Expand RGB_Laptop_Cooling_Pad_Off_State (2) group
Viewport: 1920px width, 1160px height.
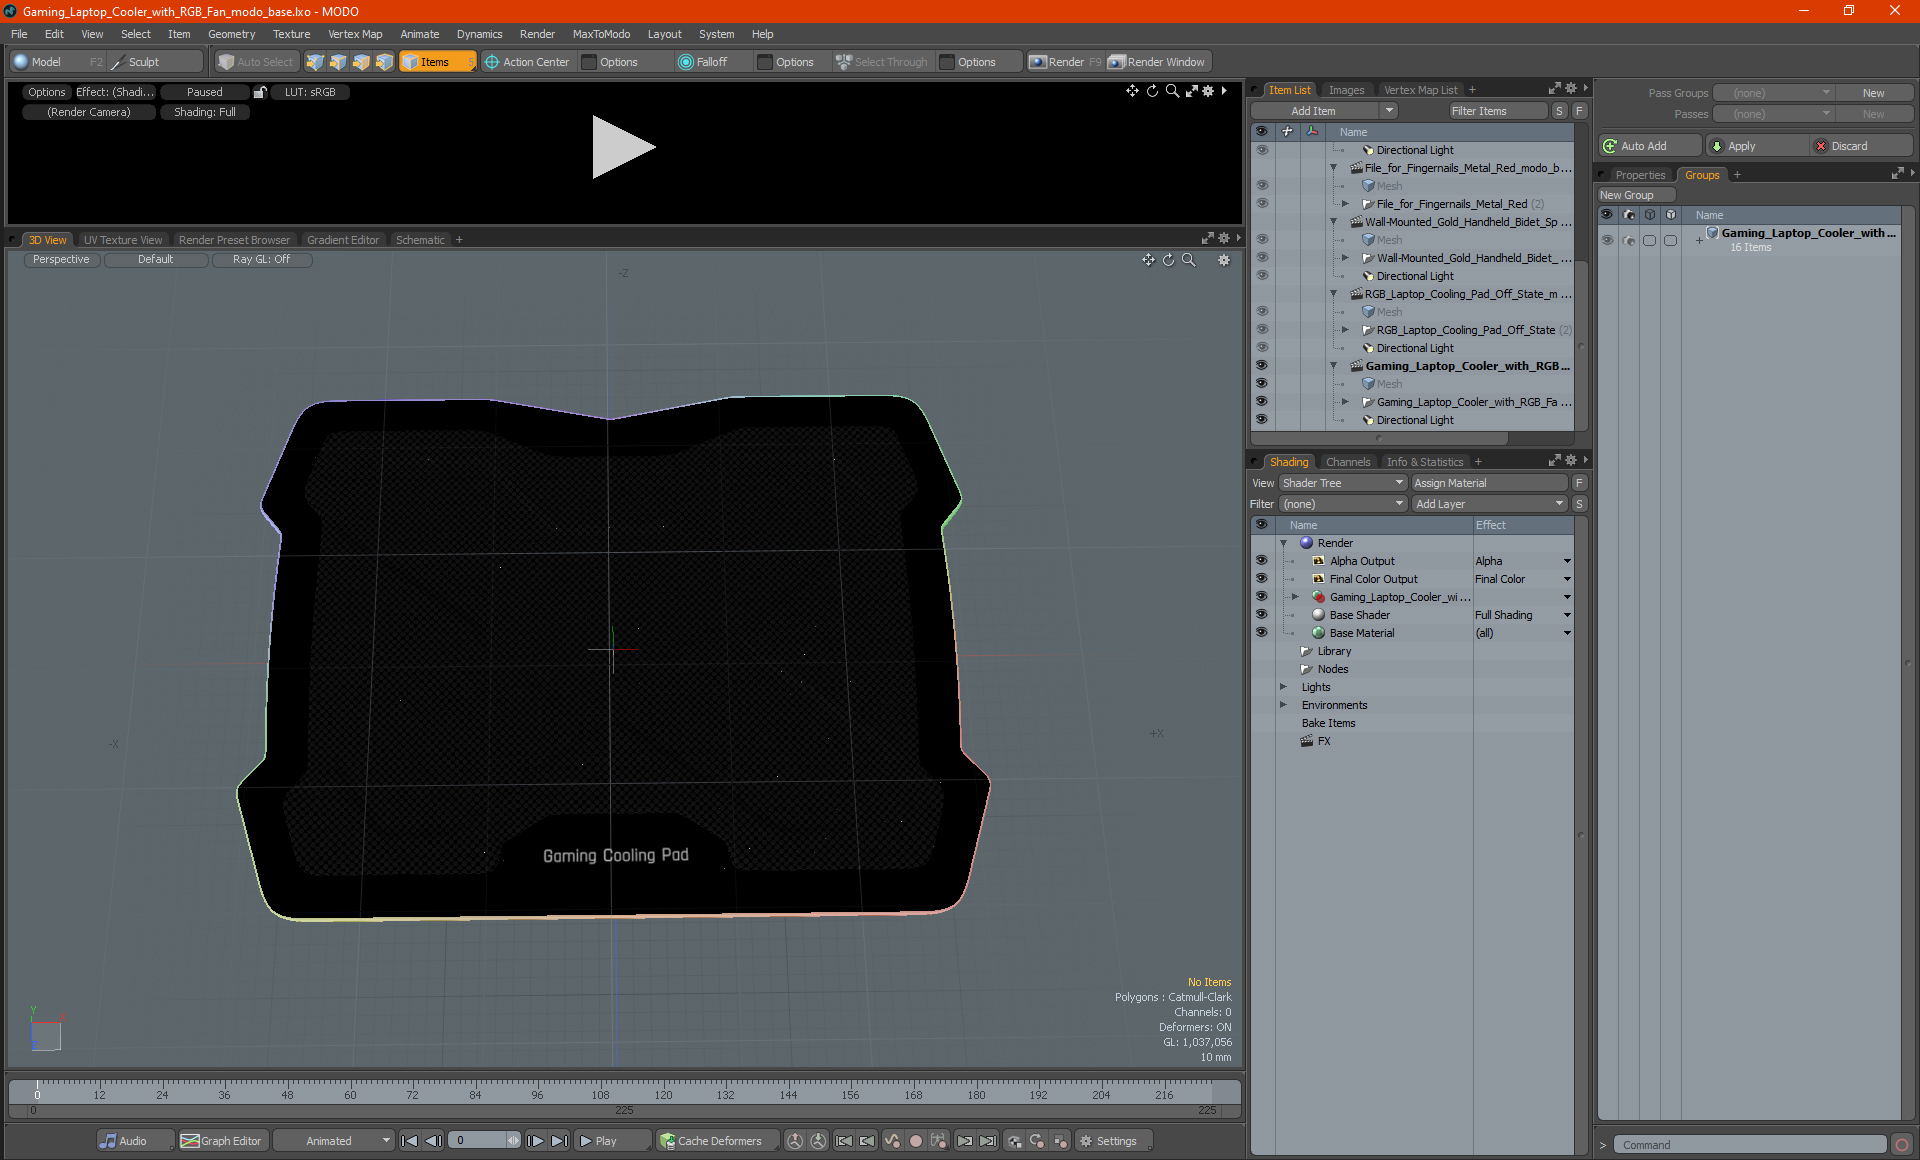tap(1346, 330)
